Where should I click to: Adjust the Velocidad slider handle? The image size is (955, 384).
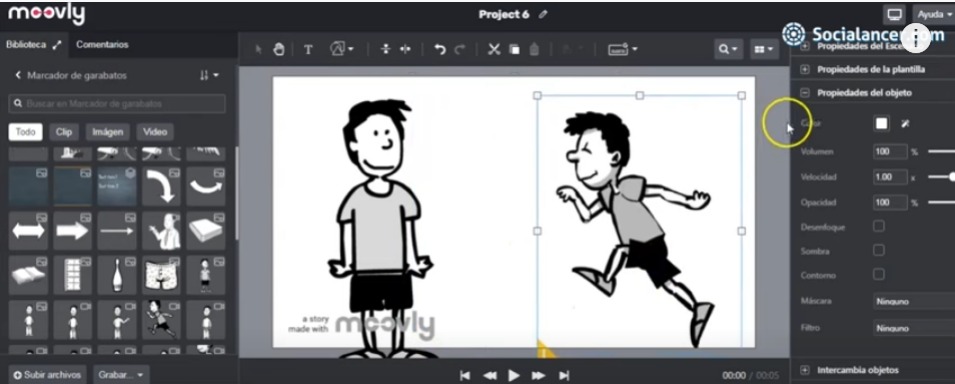(952, 177)
